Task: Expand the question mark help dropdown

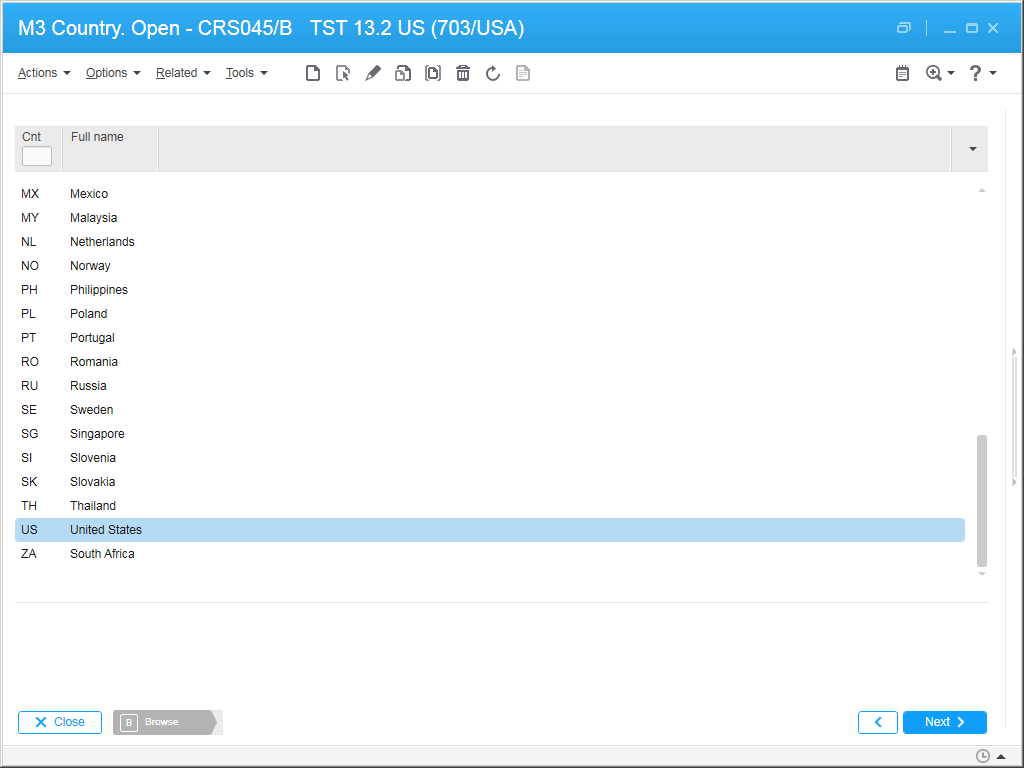Action: [982, 73]
